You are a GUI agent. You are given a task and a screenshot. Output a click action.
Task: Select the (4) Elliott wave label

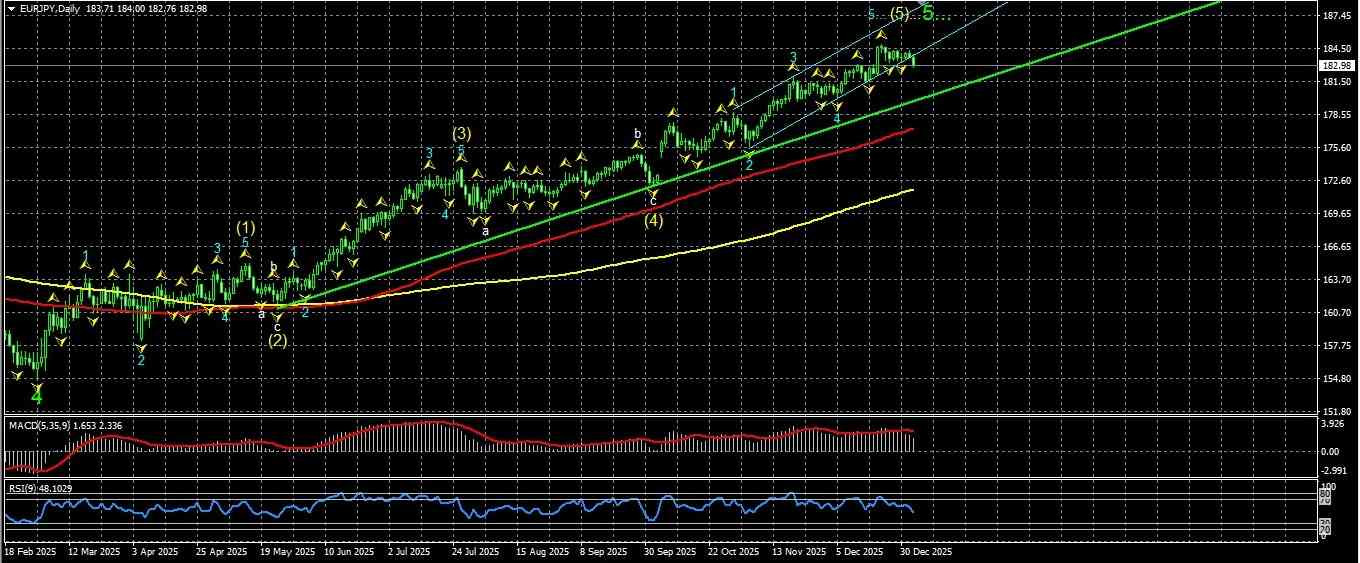coord(653,222)
